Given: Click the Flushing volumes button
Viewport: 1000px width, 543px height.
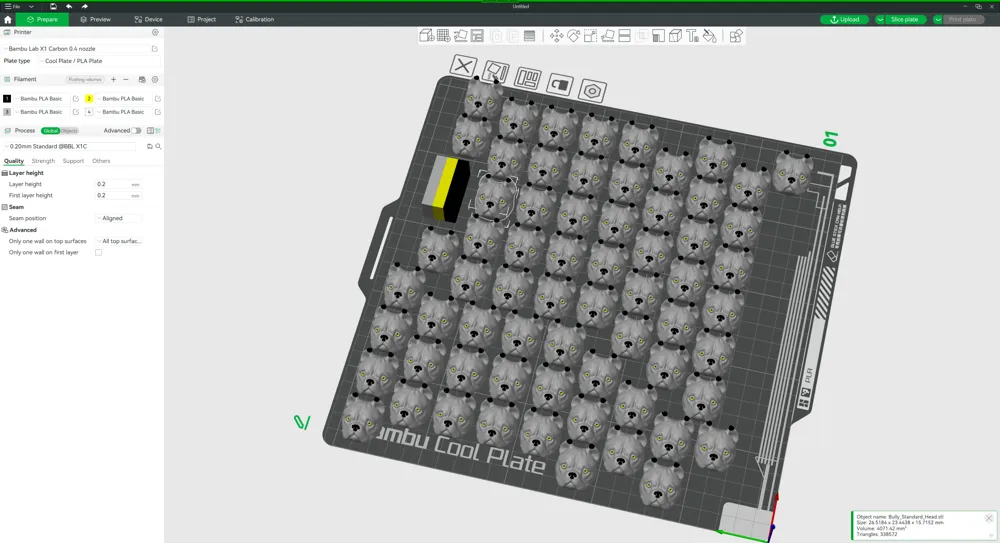Looking at the screenshot, I should tap(85, 80).
